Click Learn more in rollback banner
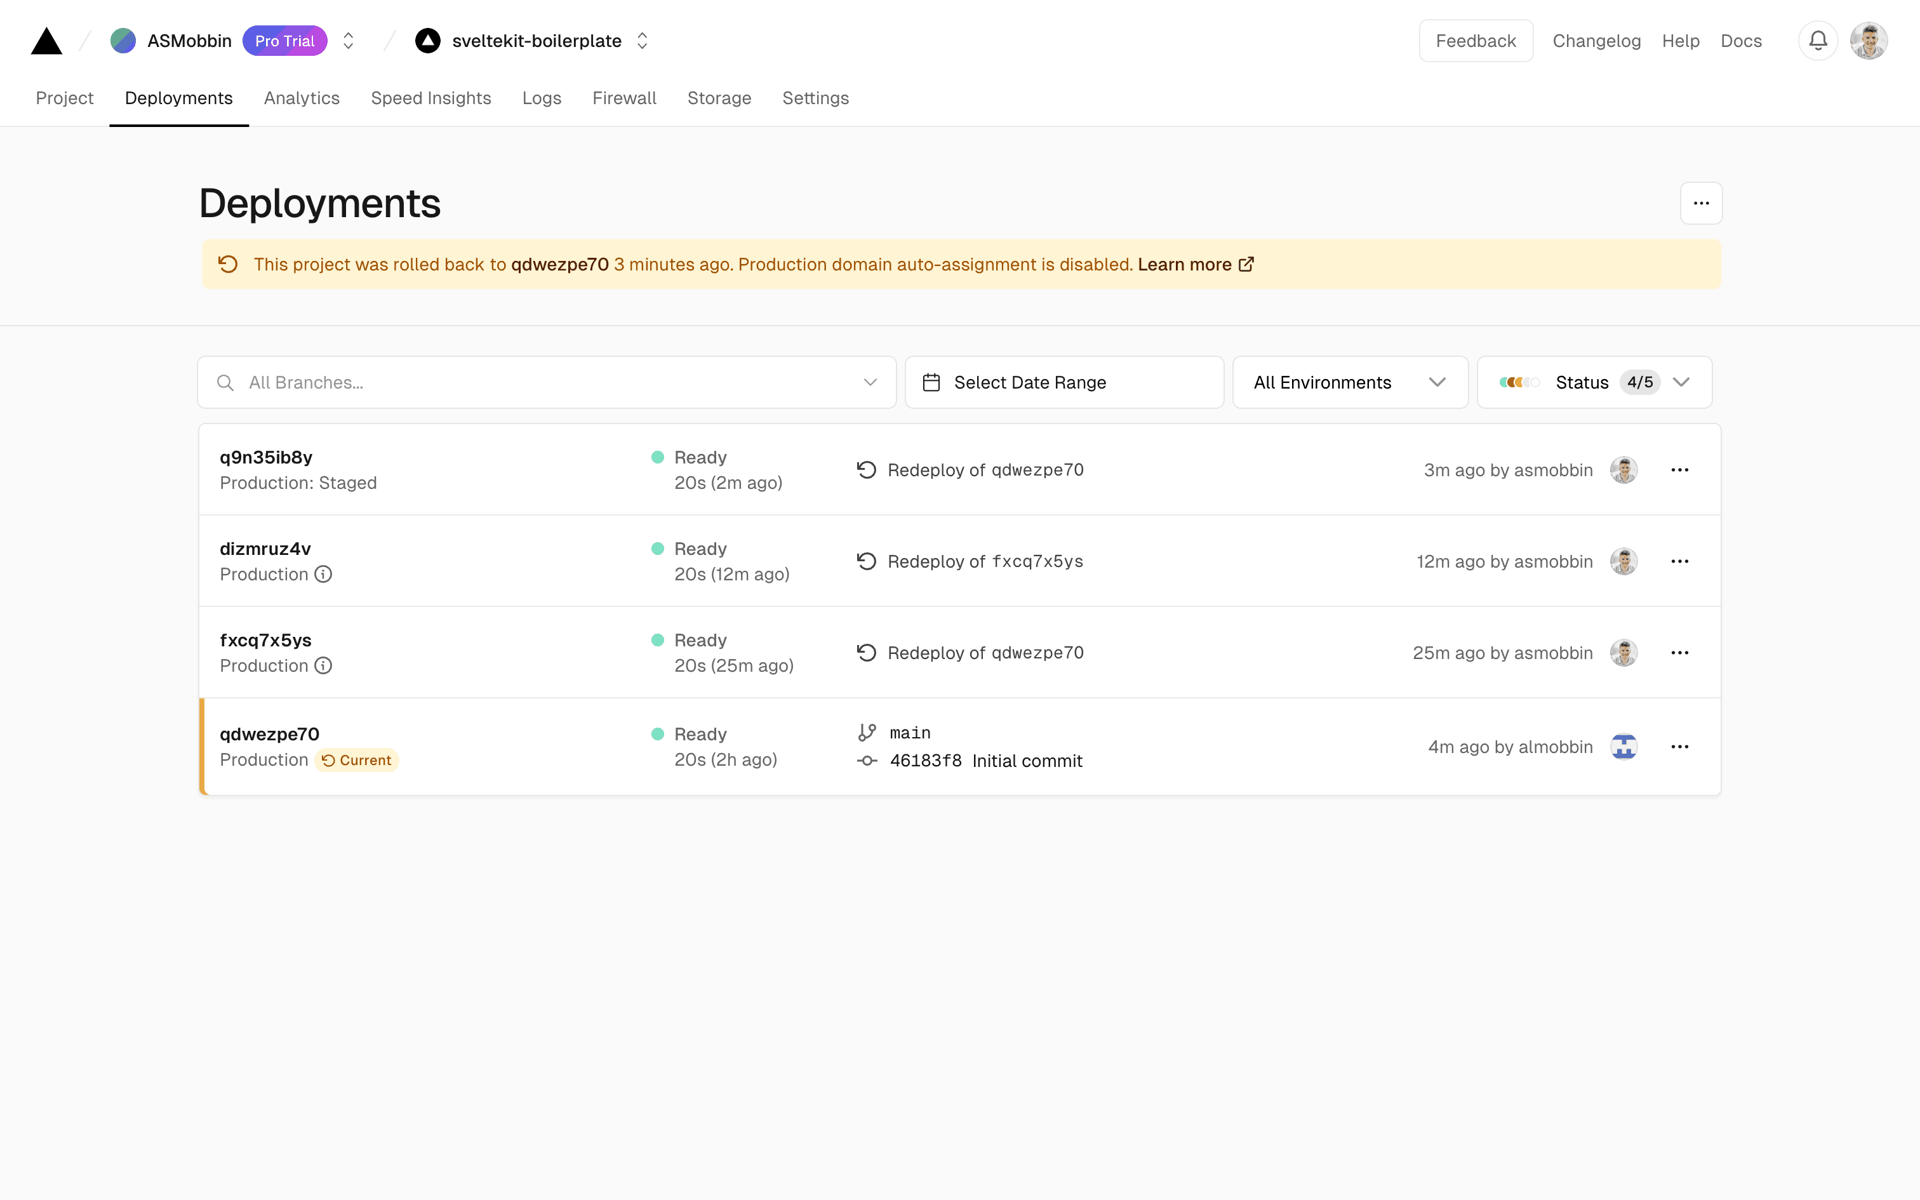The height and width of the screenshot is (1200, 1920). (1196, 264)
